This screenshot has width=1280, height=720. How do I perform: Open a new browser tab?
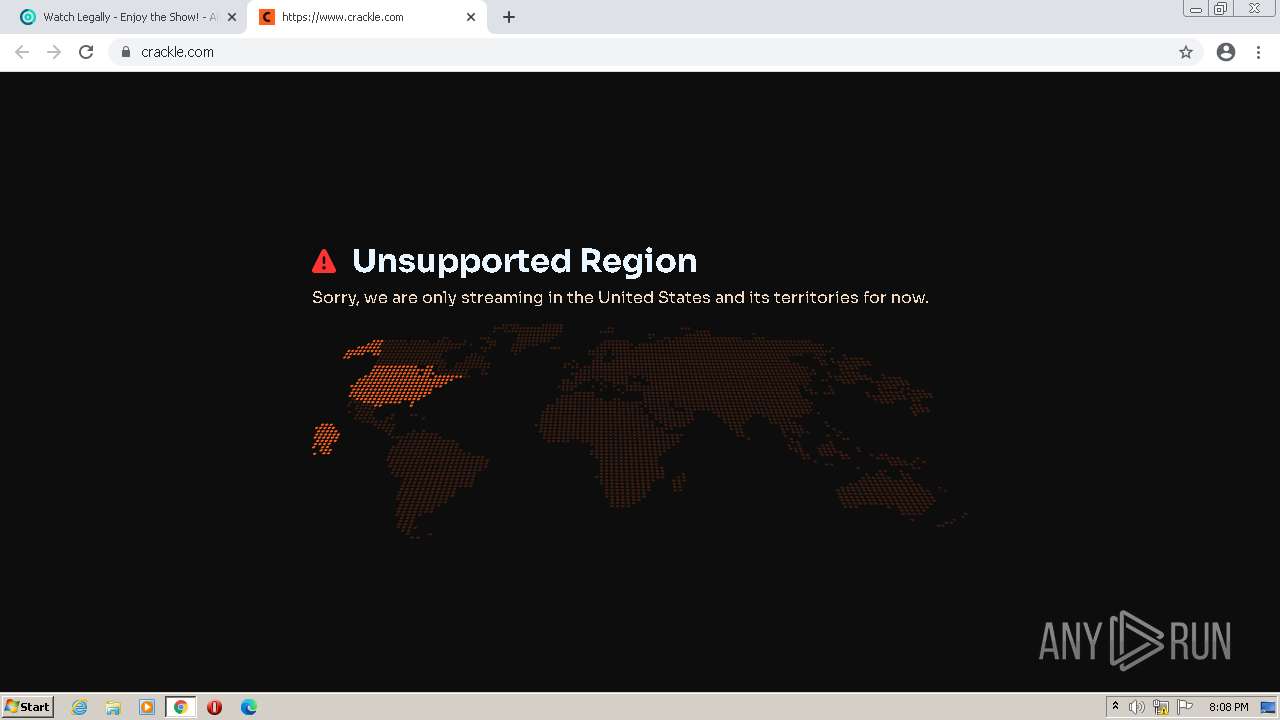pyautogui.click(x=509, y=17)
